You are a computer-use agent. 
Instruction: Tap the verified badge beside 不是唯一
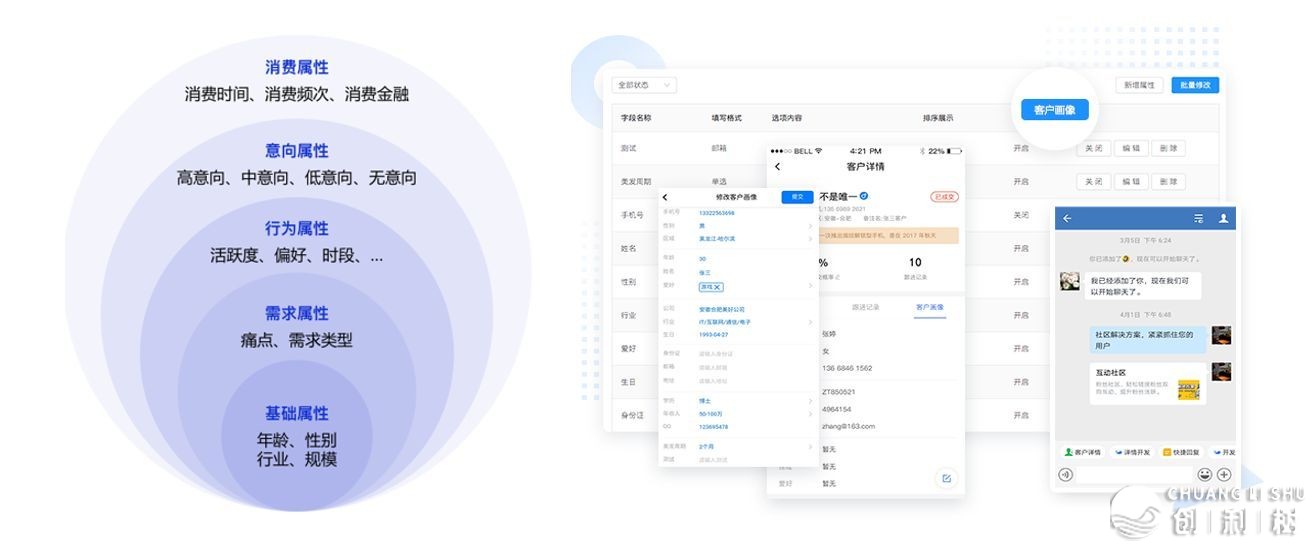(864, 196)
